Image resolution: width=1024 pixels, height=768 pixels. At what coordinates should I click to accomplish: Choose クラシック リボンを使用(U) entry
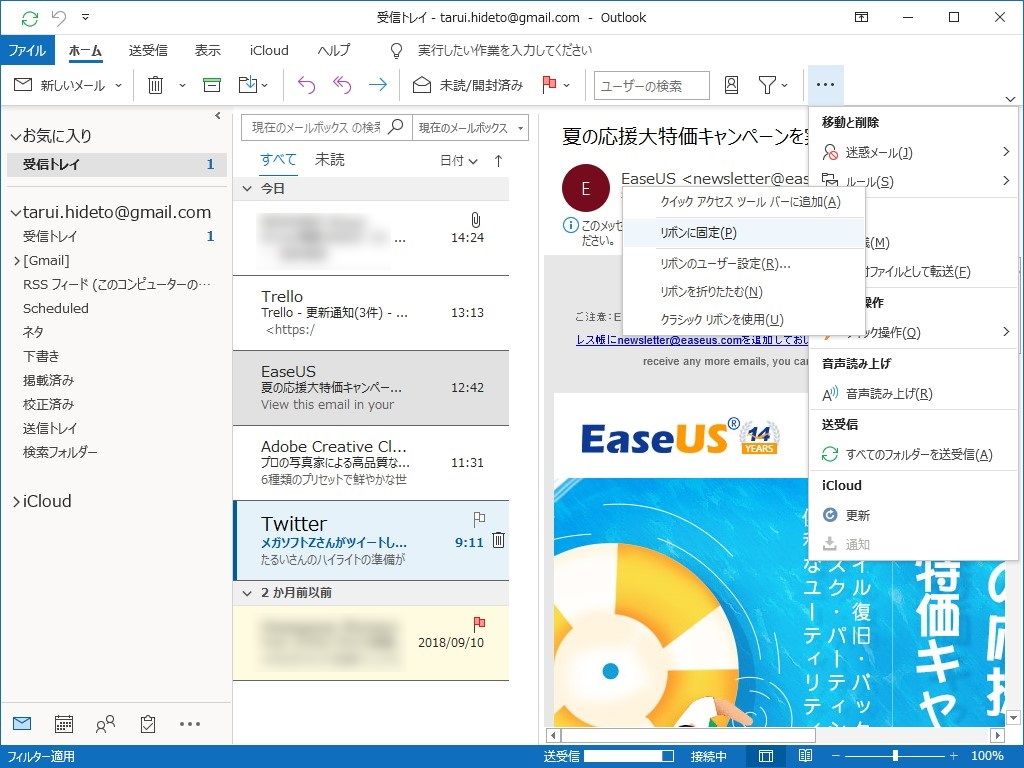coord(743,320)
